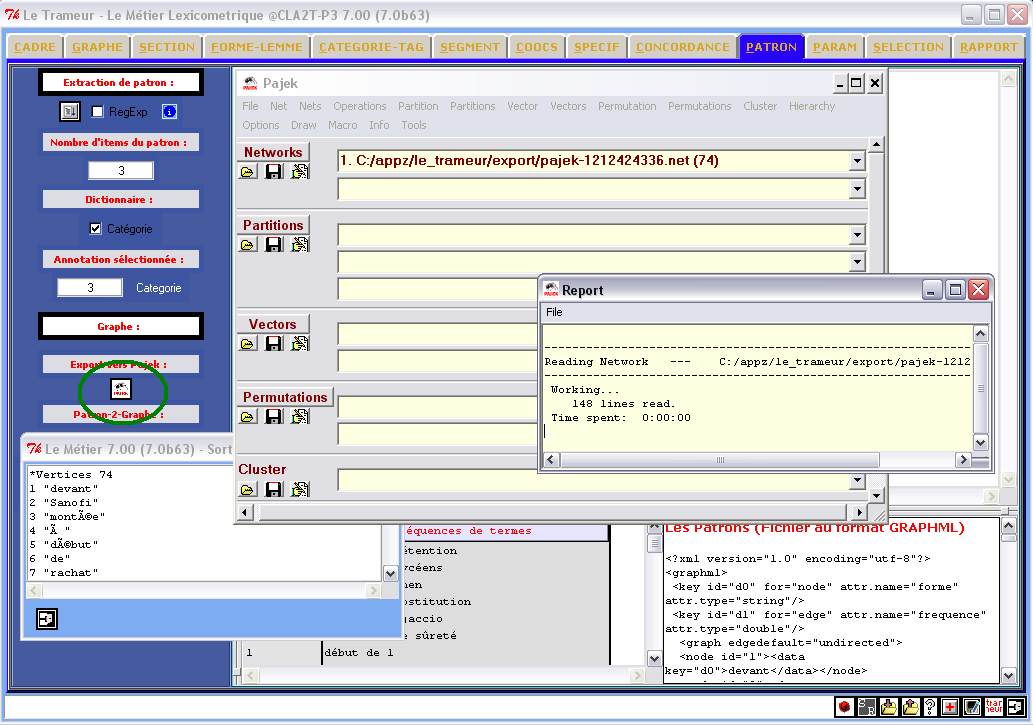
Task: Open the Draw menu in Pajek
Action: [304, 125]
